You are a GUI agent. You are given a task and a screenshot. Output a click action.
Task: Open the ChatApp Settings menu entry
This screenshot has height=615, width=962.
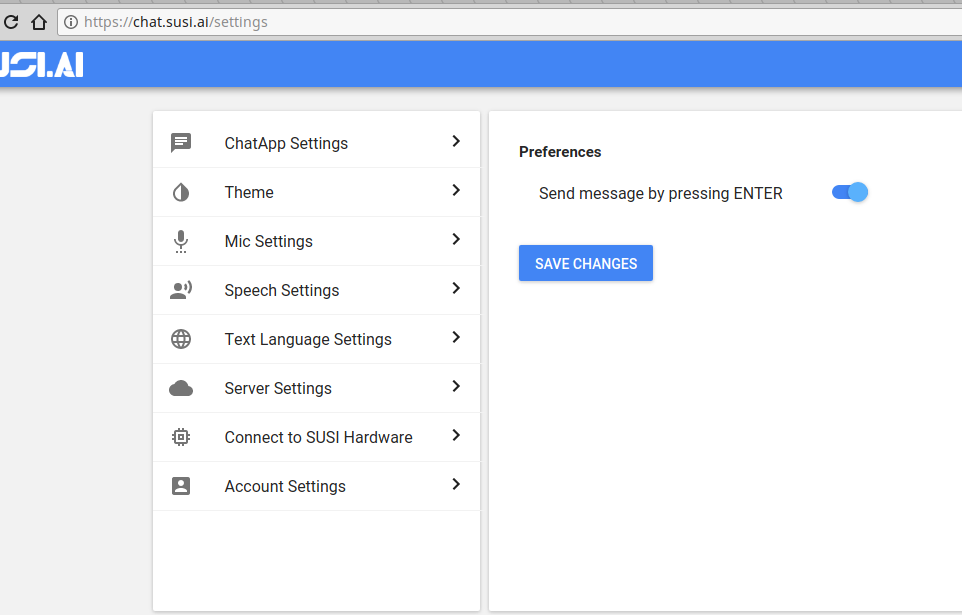[286, 142]
